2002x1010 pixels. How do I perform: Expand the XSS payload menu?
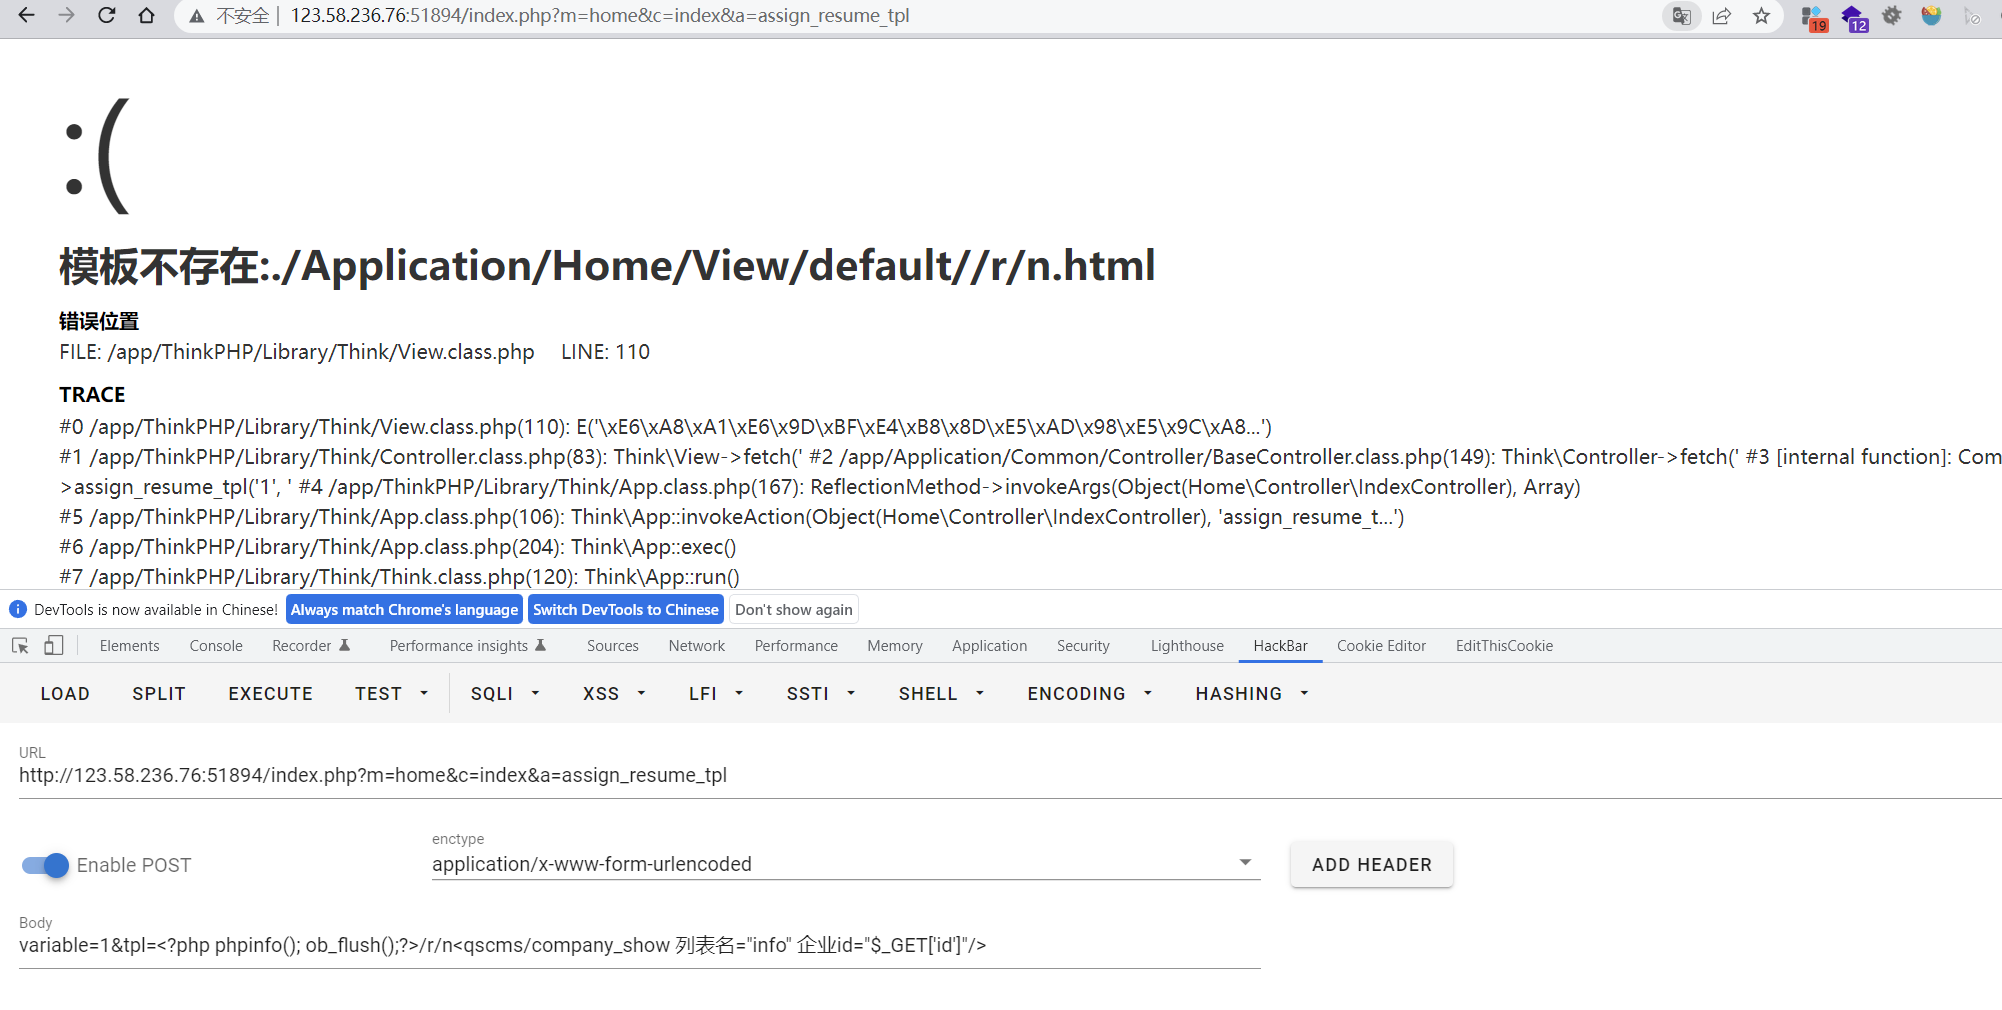click(x=614, y=693)
